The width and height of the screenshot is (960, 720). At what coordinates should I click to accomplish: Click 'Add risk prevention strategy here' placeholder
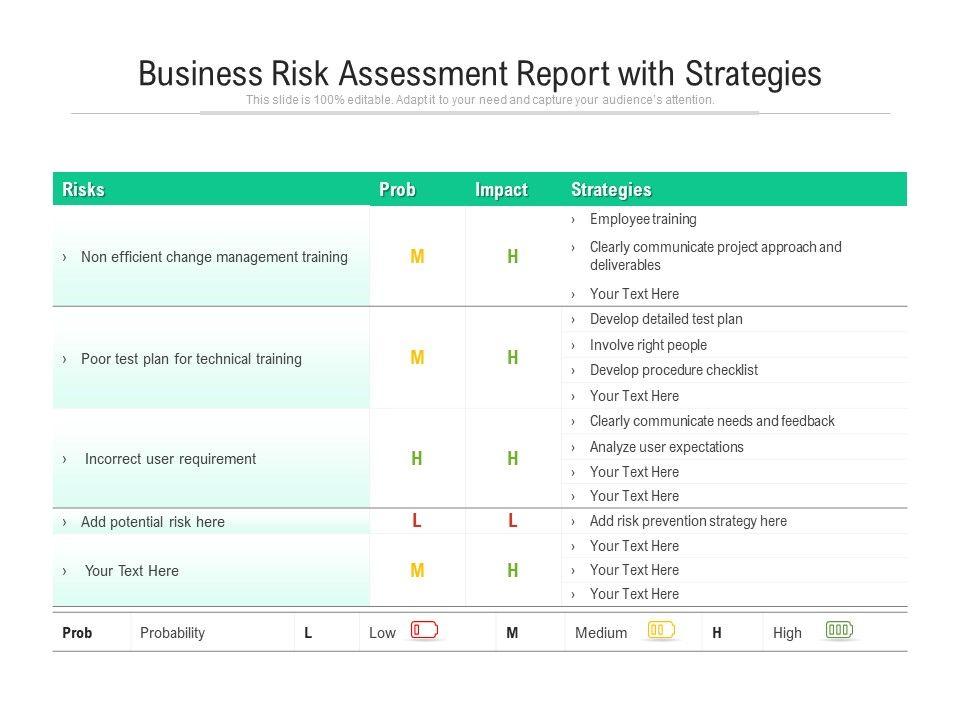(688, 521)
